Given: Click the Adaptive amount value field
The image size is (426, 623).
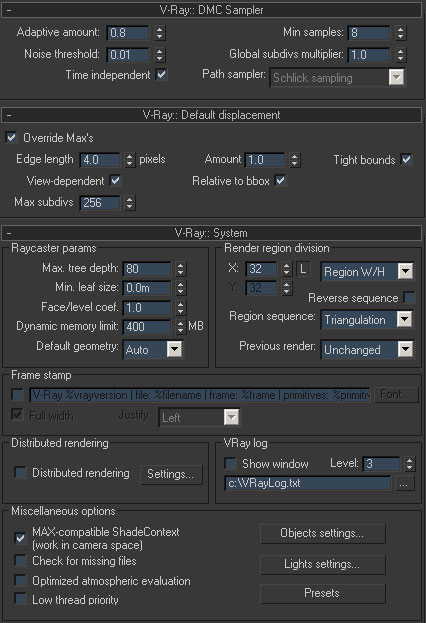Looking at the screenshot, I should point(128,33).
